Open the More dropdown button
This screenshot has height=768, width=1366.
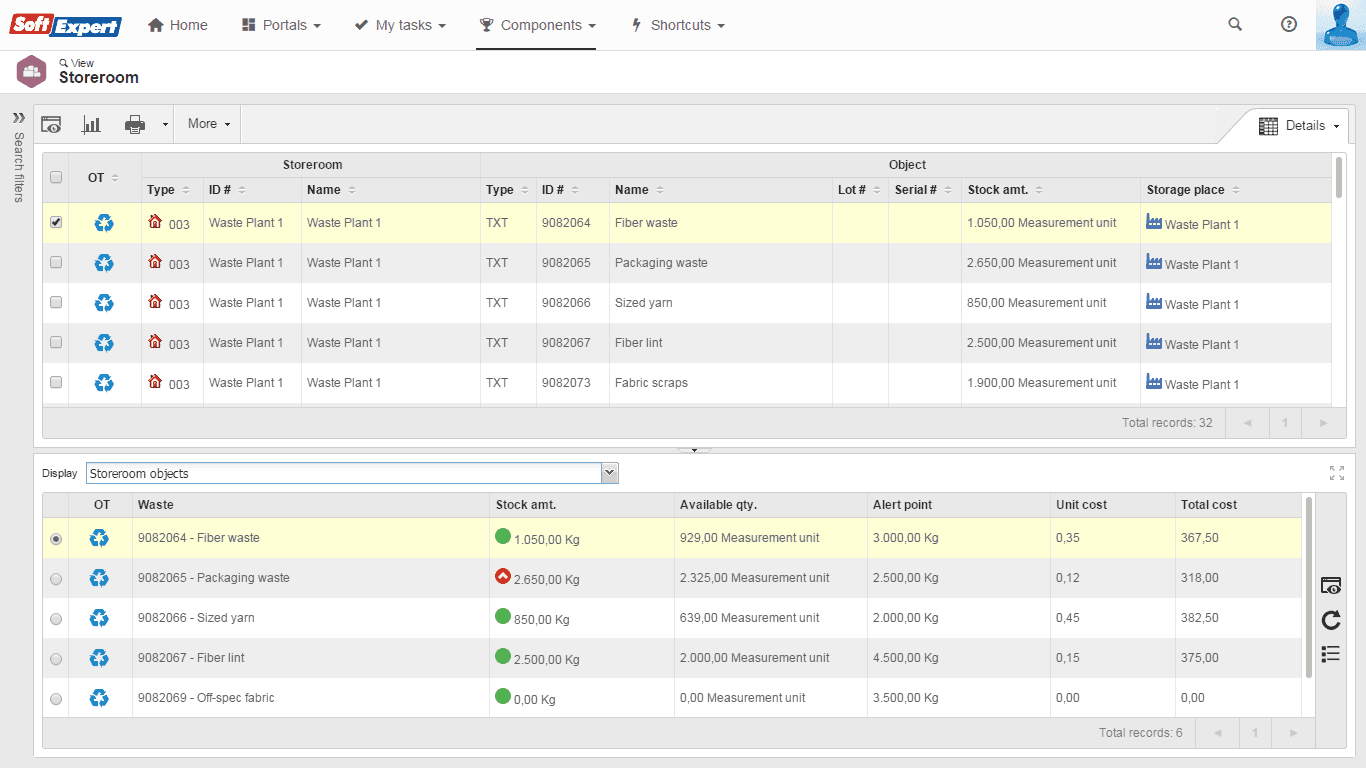pyautogui.click(x=208, y=124)
